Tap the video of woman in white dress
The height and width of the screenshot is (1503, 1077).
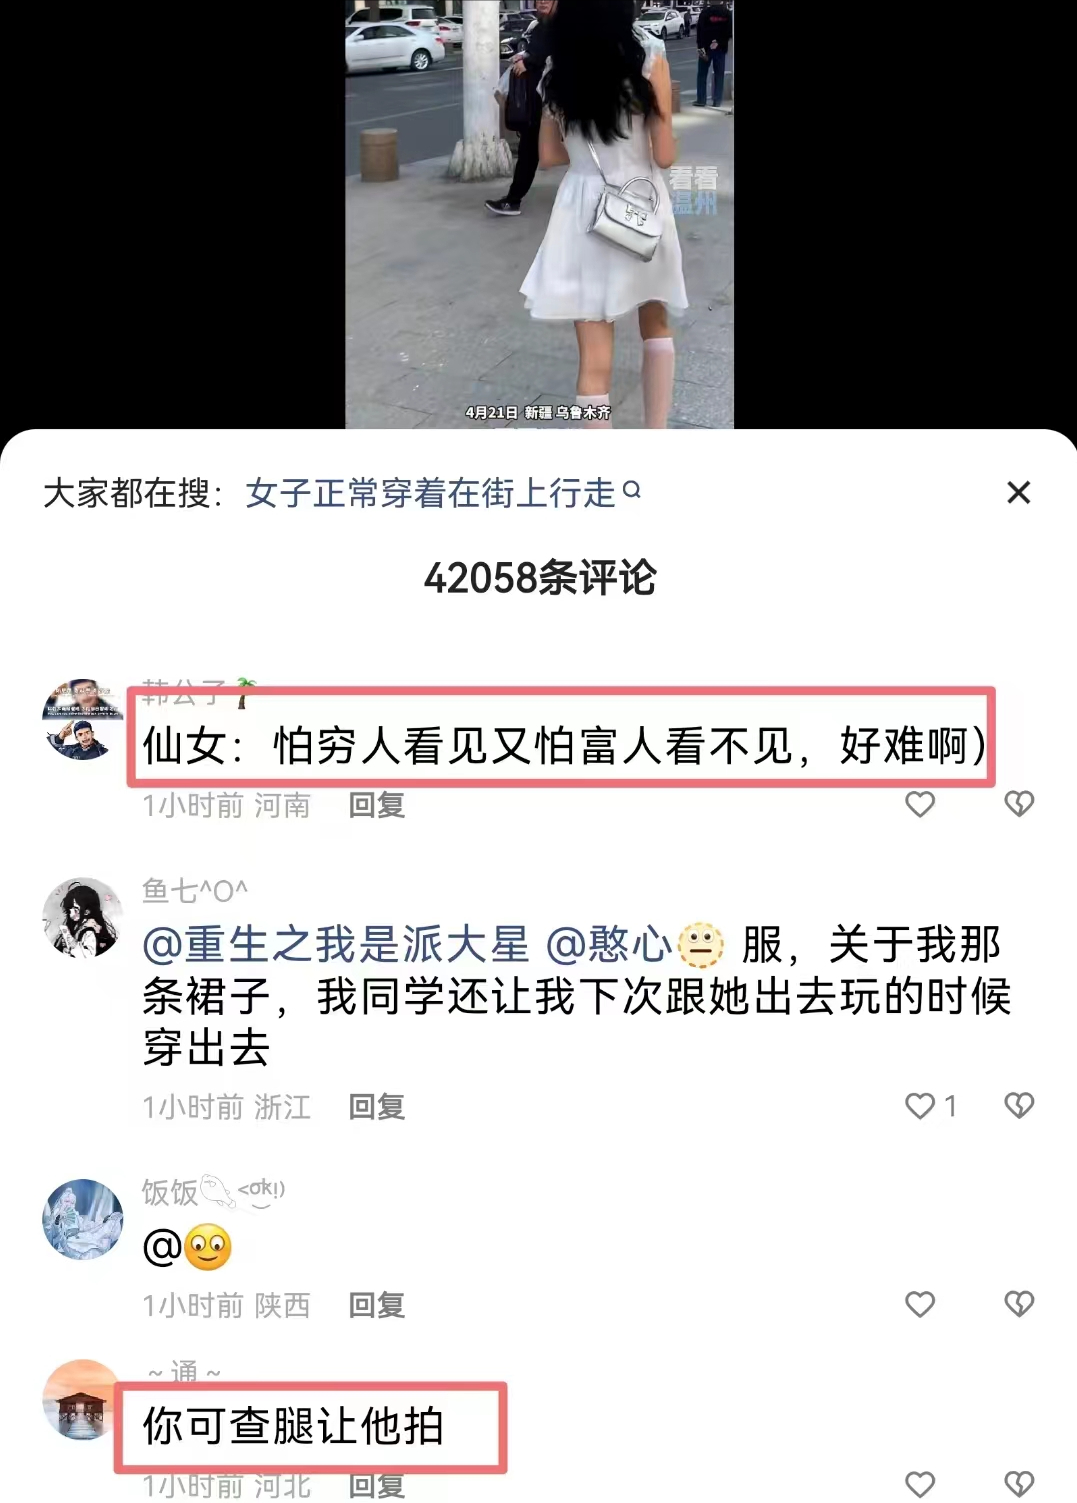click(539, 214)
